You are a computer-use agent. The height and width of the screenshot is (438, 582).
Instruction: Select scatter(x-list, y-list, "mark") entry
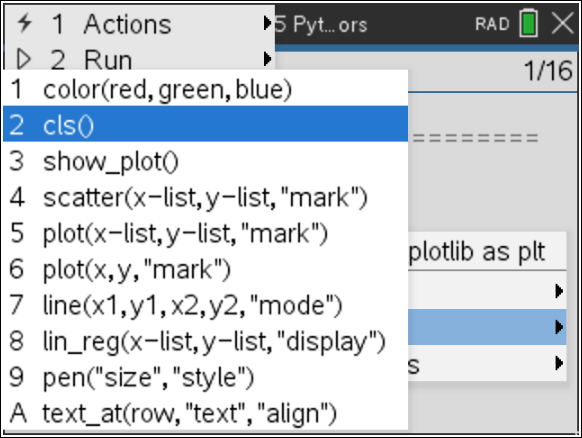[205, 197]
